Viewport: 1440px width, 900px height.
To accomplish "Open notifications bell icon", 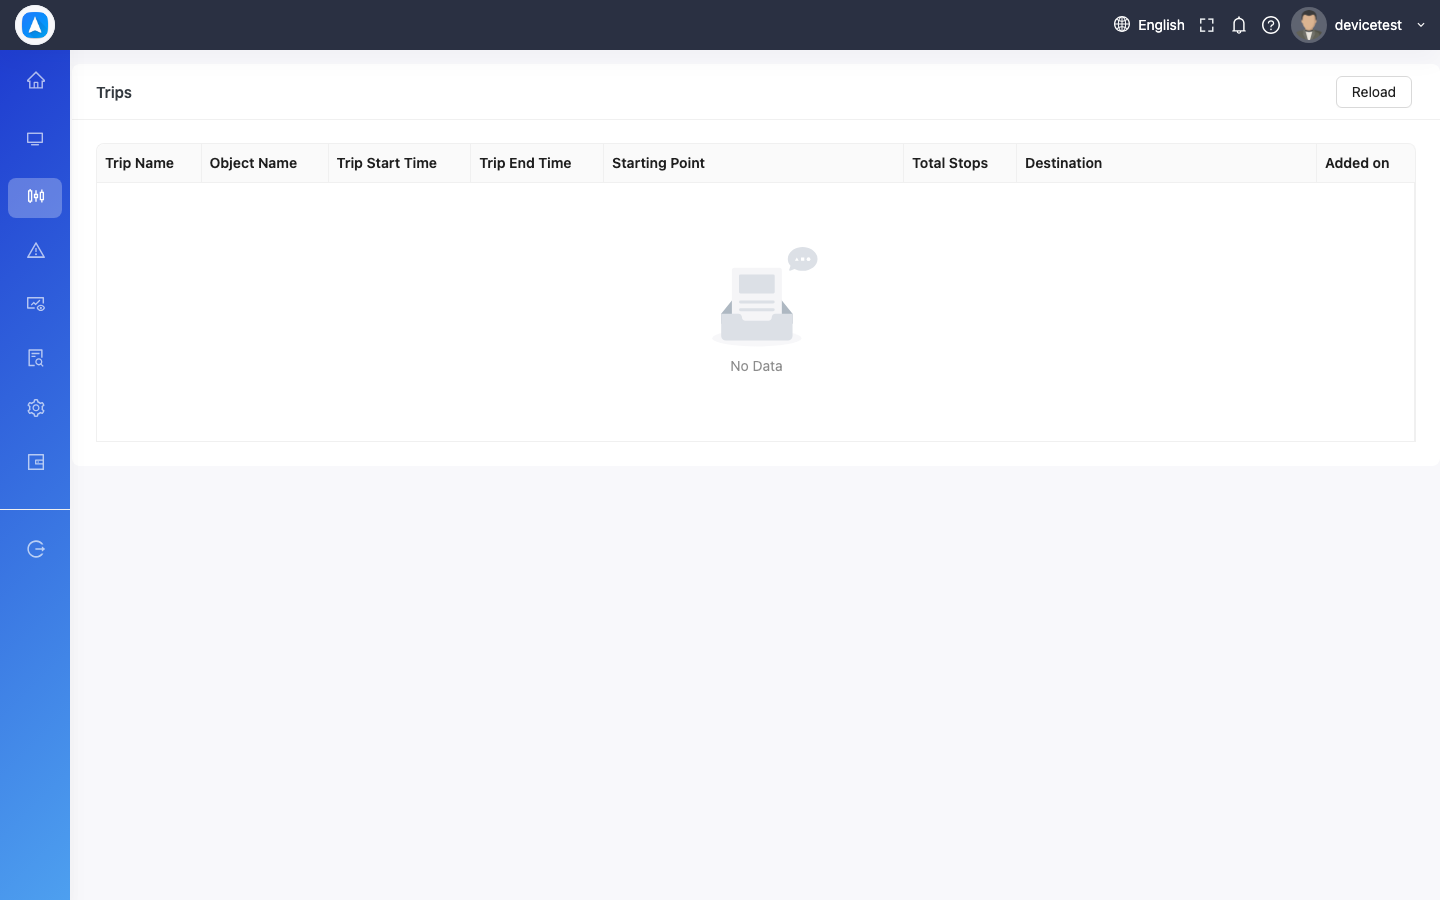I will click(x=1239, y=25).
